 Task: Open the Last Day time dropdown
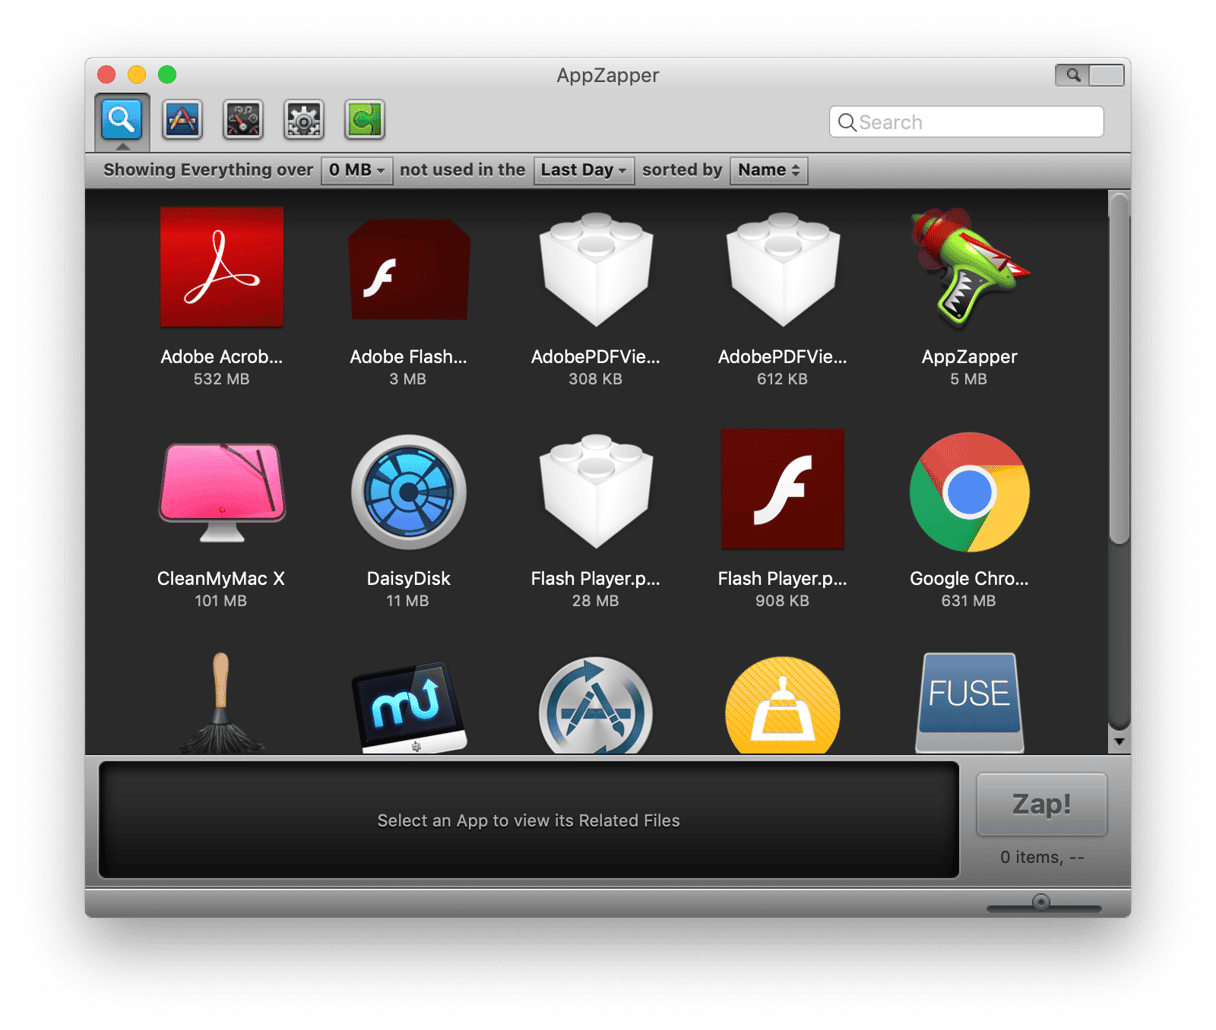click(x=584, y=170)
